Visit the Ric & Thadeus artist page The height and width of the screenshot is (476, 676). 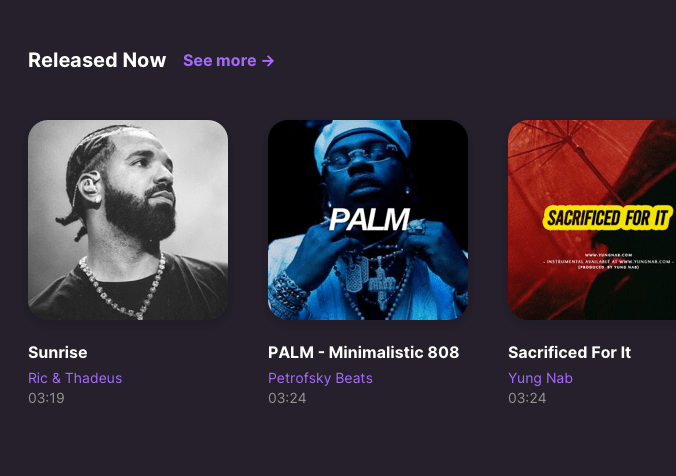pos(75,378)
